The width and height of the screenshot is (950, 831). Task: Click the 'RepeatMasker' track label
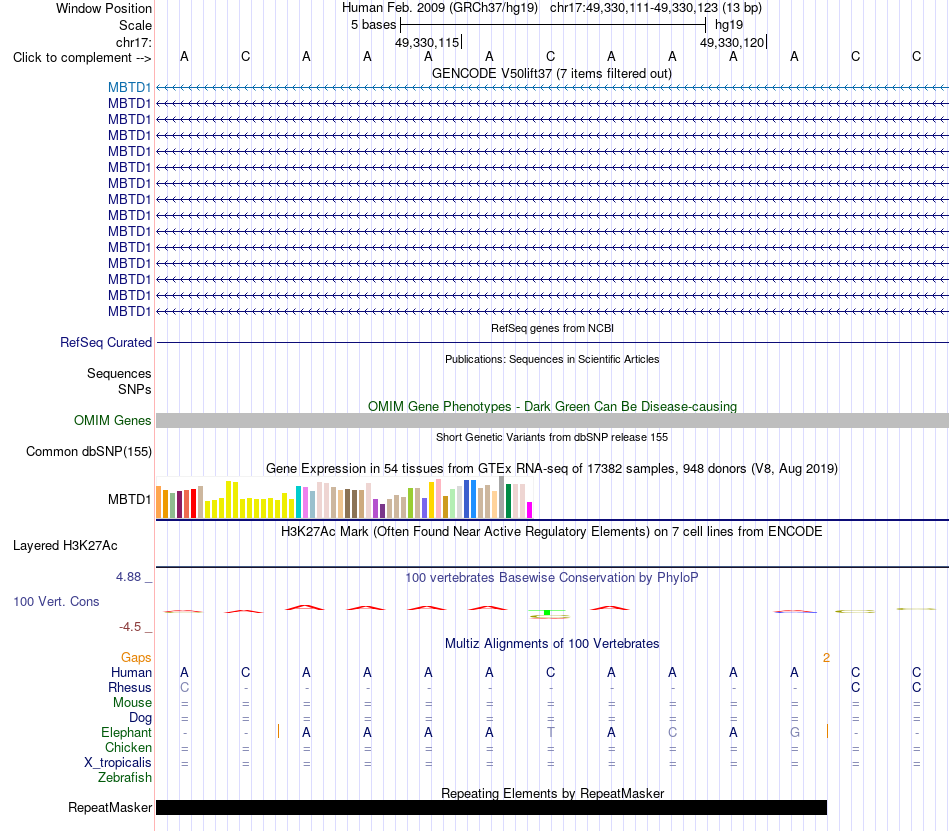coord(110,807)
